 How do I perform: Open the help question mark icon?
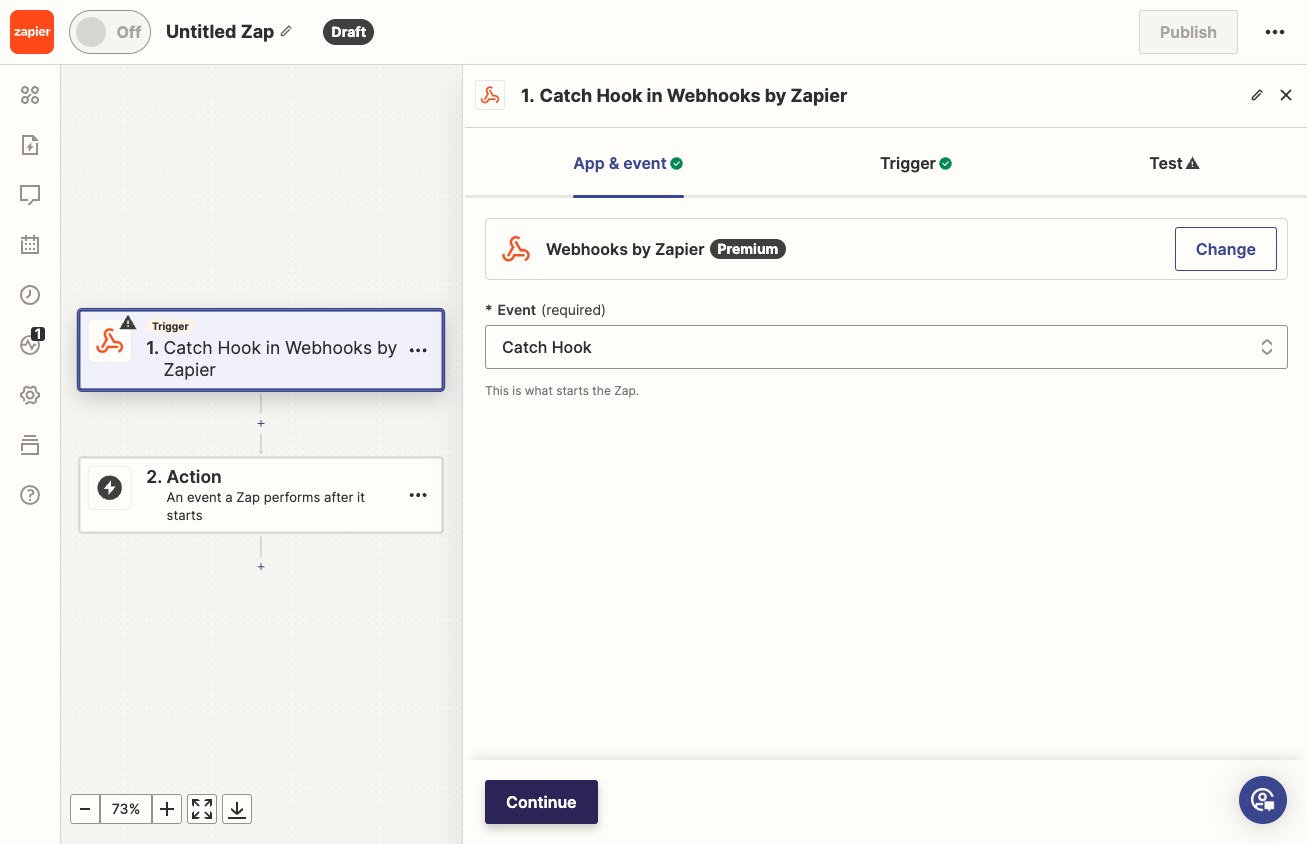point(30,495)
